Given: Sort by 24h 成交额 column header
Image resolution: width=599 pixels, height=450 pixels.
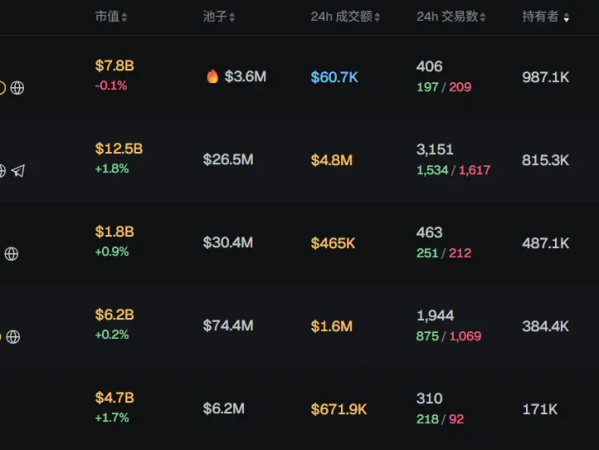Looking at the screenshot, I should point(345,16).
